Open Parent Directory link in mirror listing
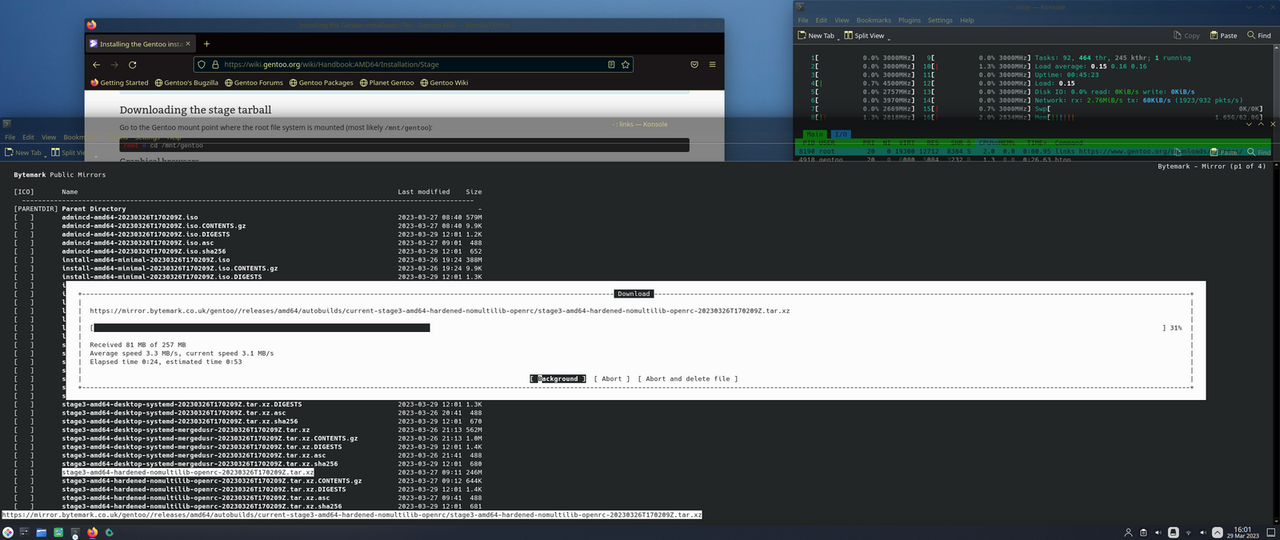1280x540 pixels. click(95, 209)
